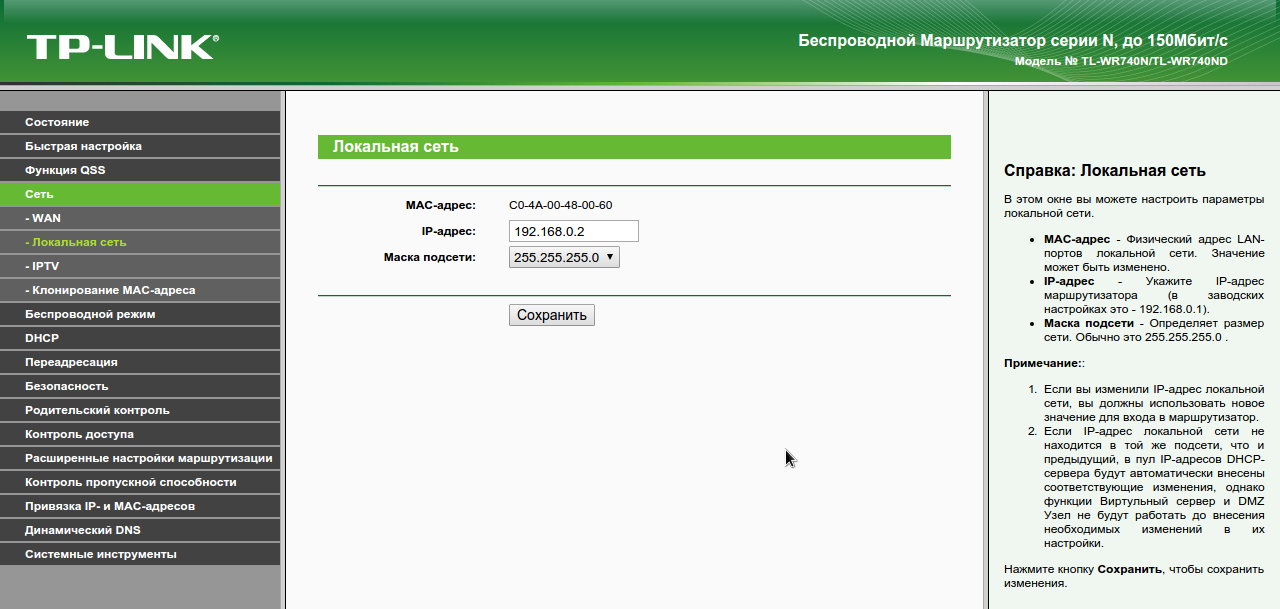Screen dimensions: 1280x609
Task: Click the MAC-адрес: field label
Action: pyautogui.click(x=441, y=205)
